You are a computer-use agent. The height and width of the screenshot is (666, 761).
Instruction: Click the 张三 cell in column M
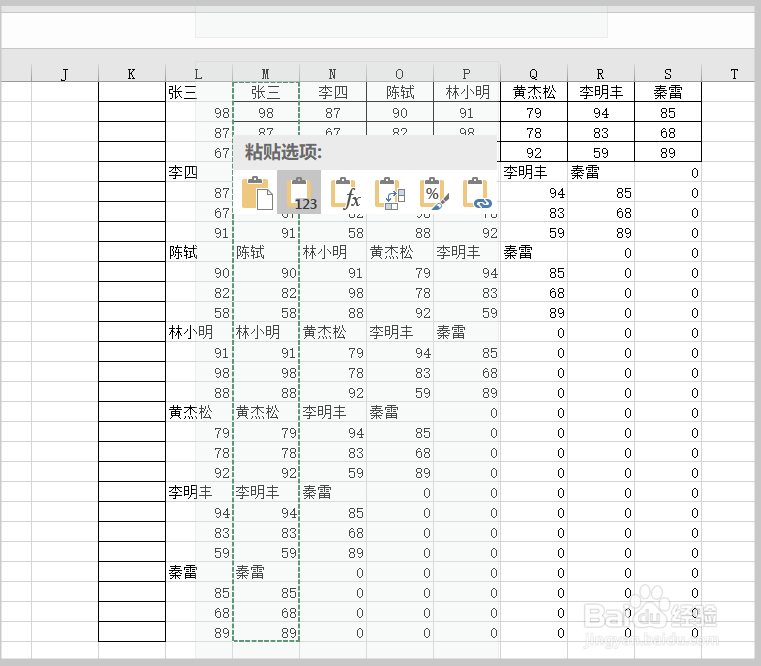click(266, 92)
